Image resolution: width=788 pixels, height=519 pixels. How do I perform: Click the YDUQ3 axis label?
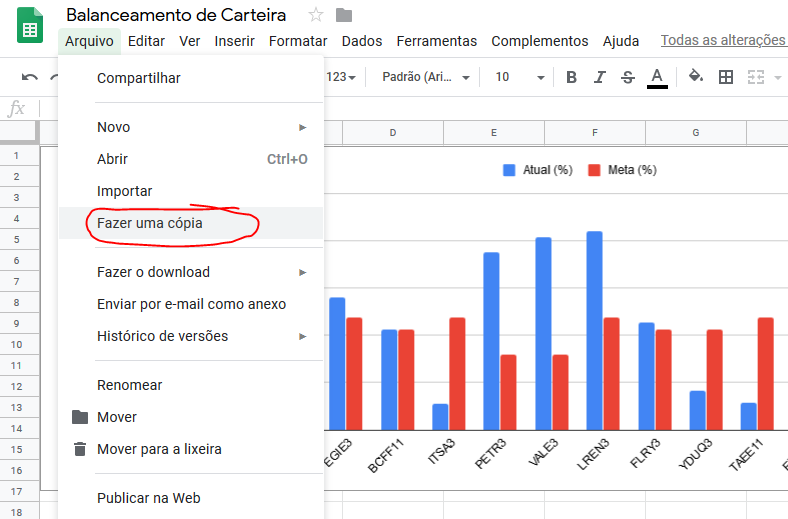[696, 454]
